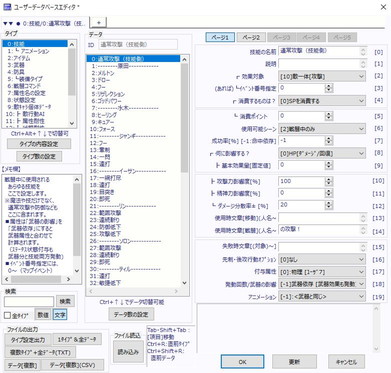Image resolution: width=391 pixels, height=373 pixels.
Task: Click the memo box horizontal scrollbar
Action: pos(37,279)
